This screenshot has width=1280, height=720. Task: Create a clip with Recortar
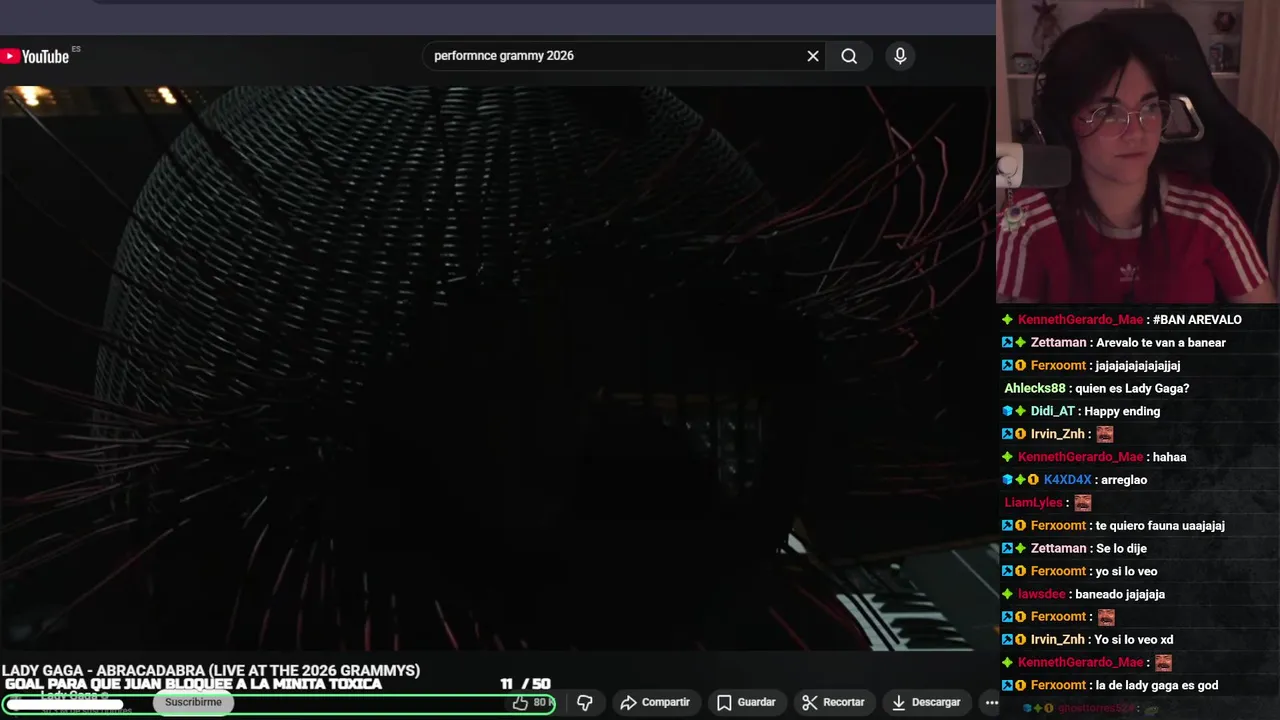click(833, 703)
